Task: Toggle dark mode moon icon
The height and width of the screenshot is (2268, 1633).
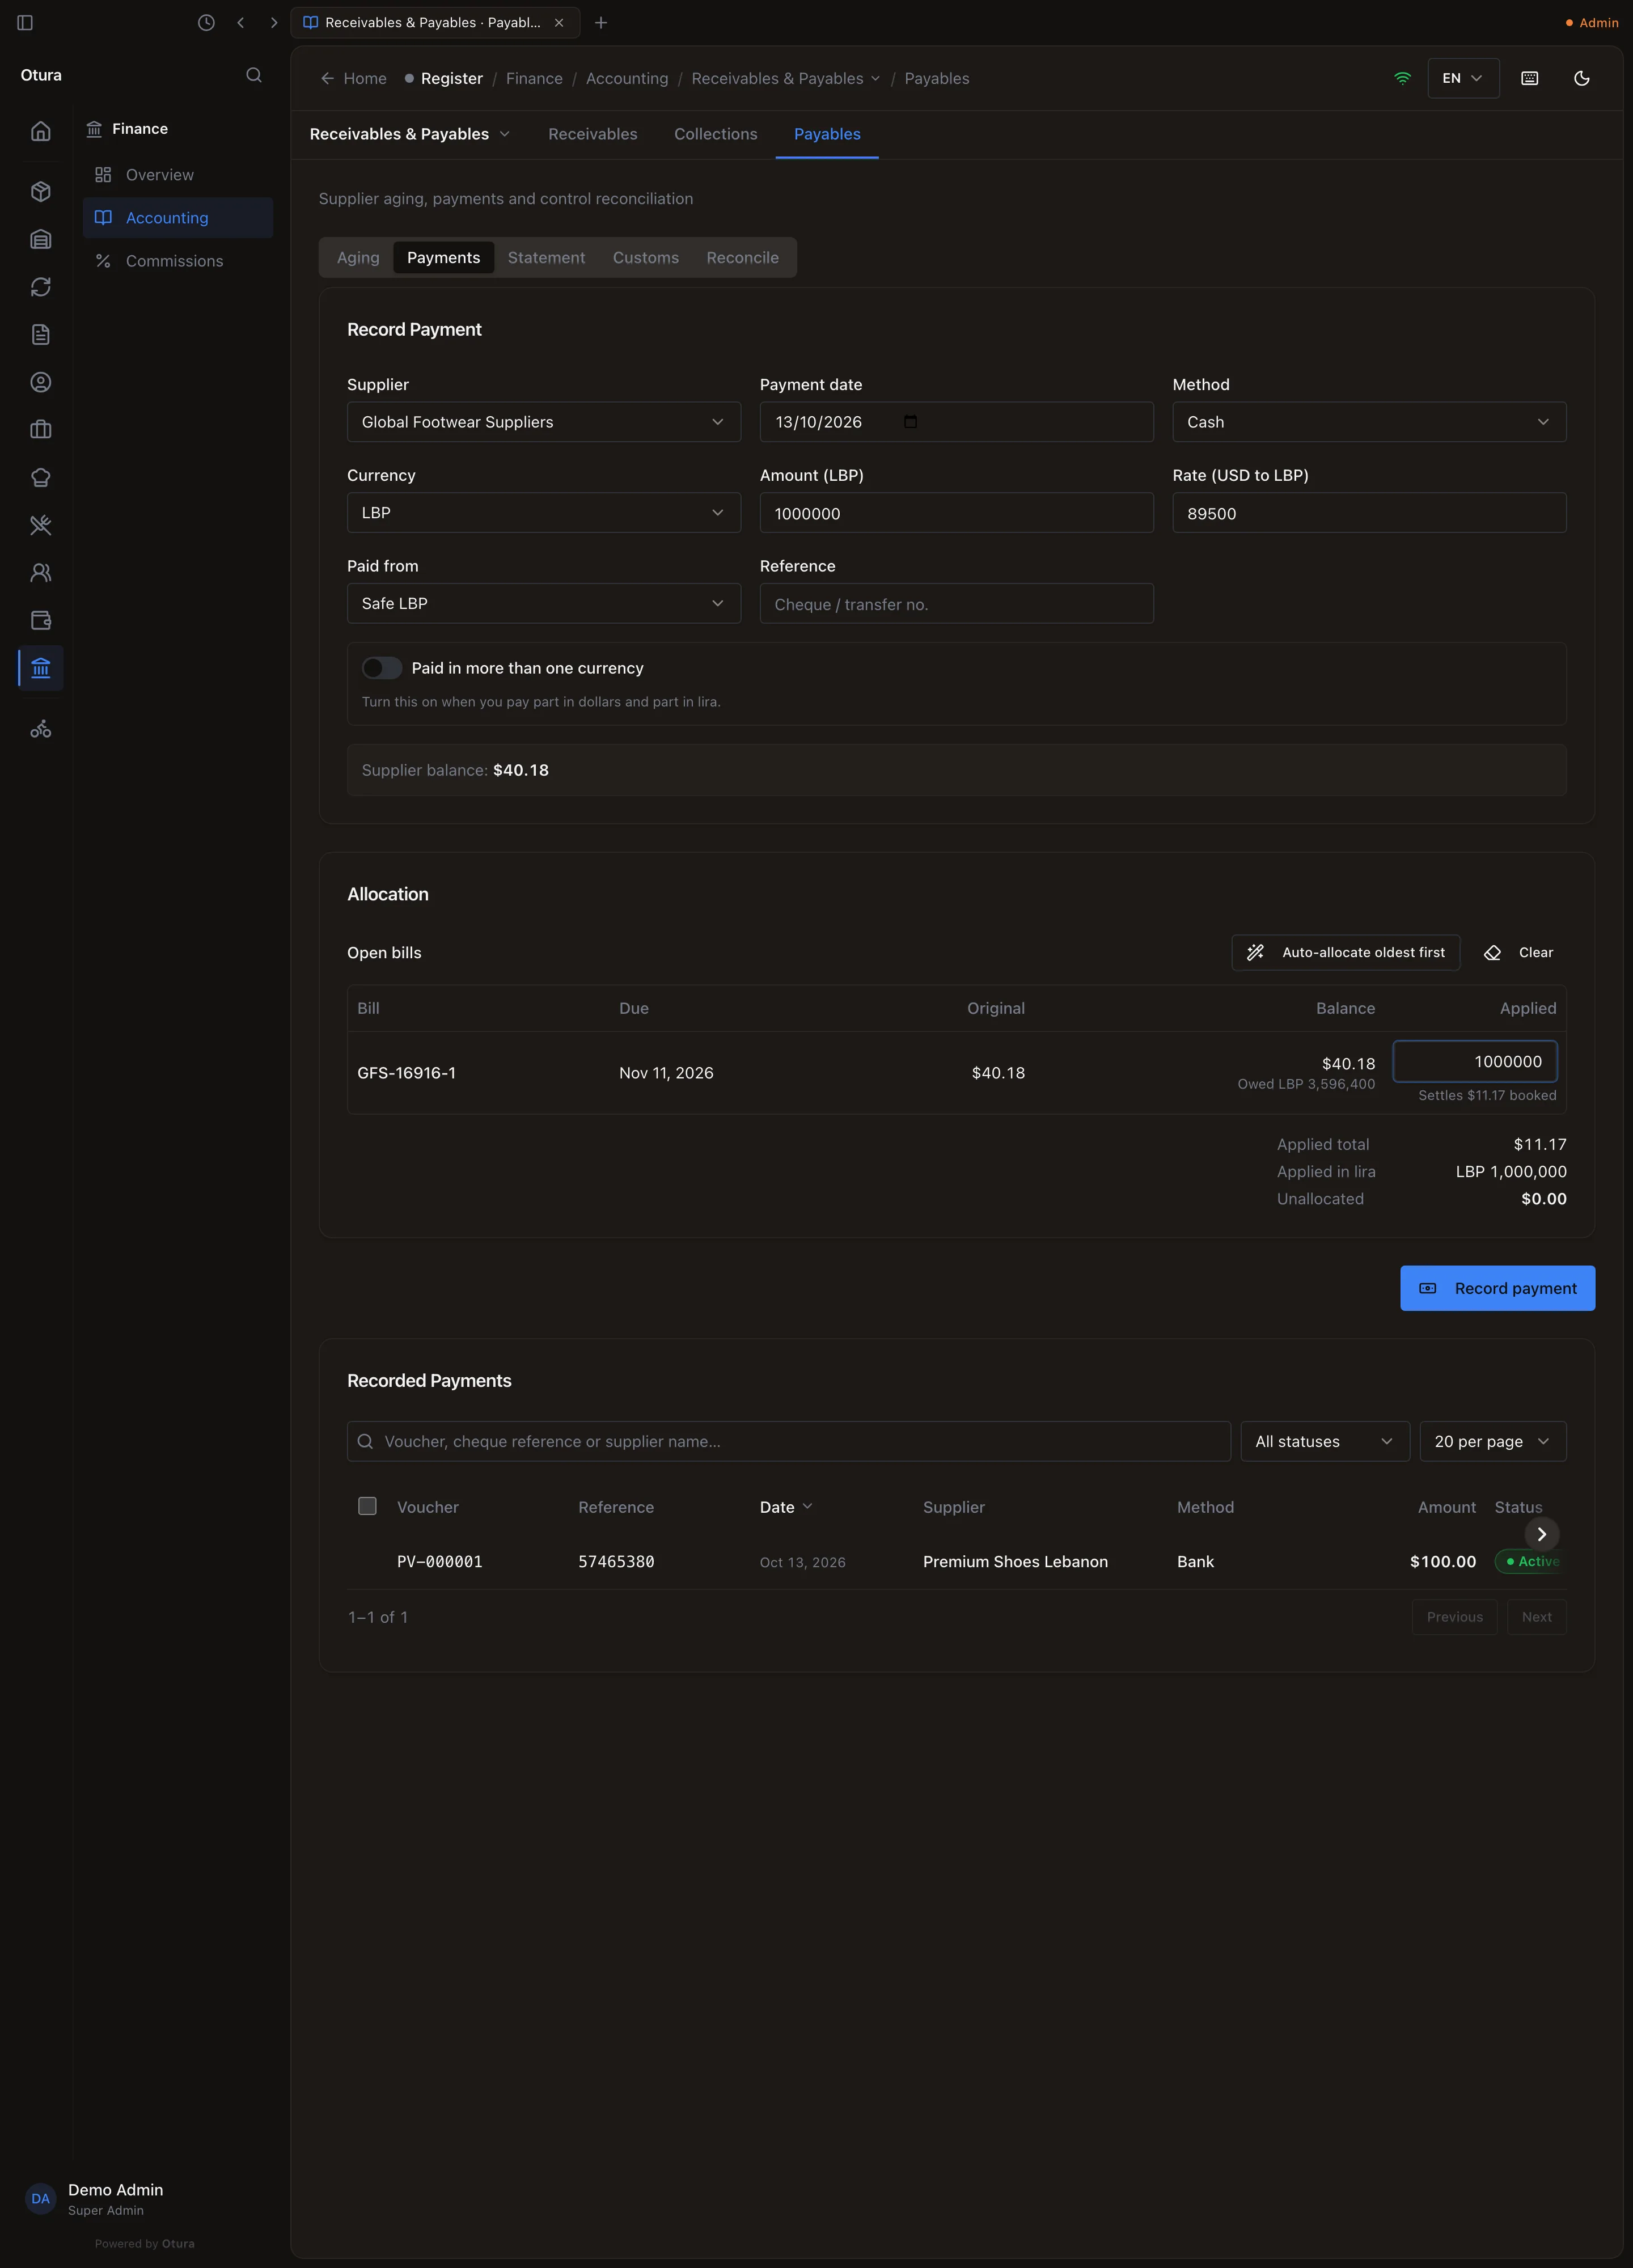Action: click(1581, 78)
